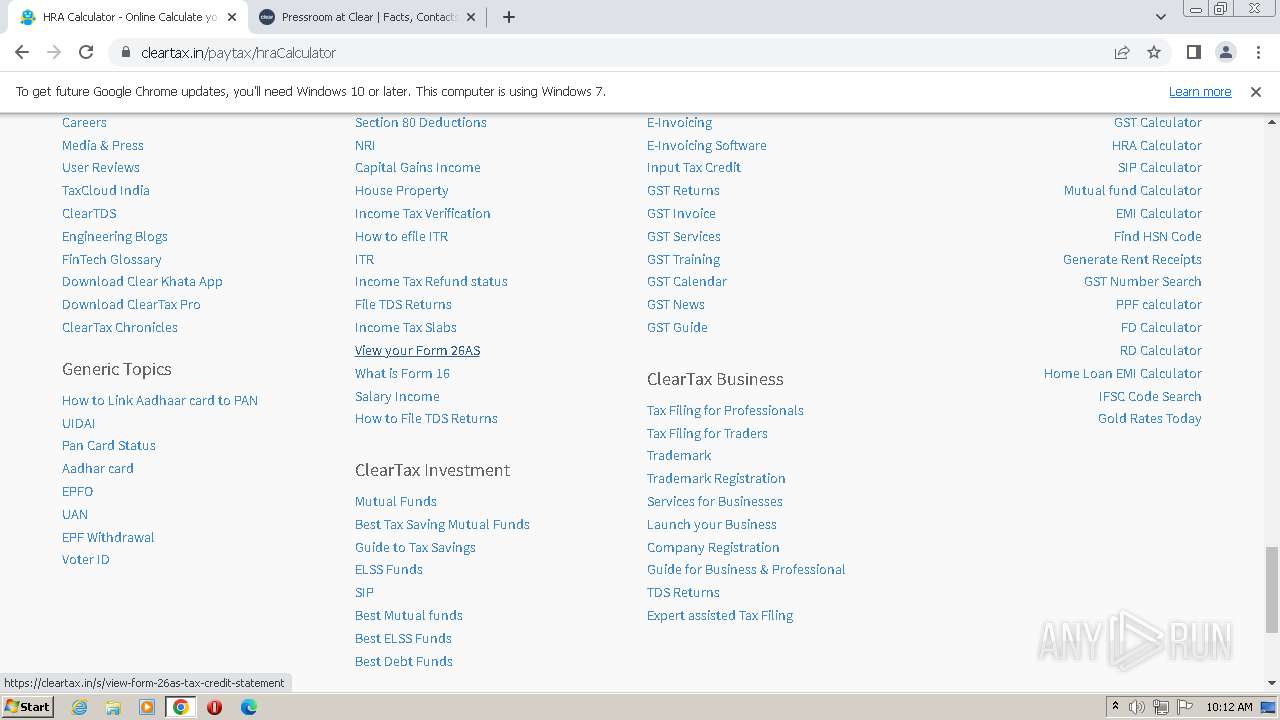Open Generate Rent Receipts link
The width and height of the screenshot is (1280, 720).
point(1132,259)
